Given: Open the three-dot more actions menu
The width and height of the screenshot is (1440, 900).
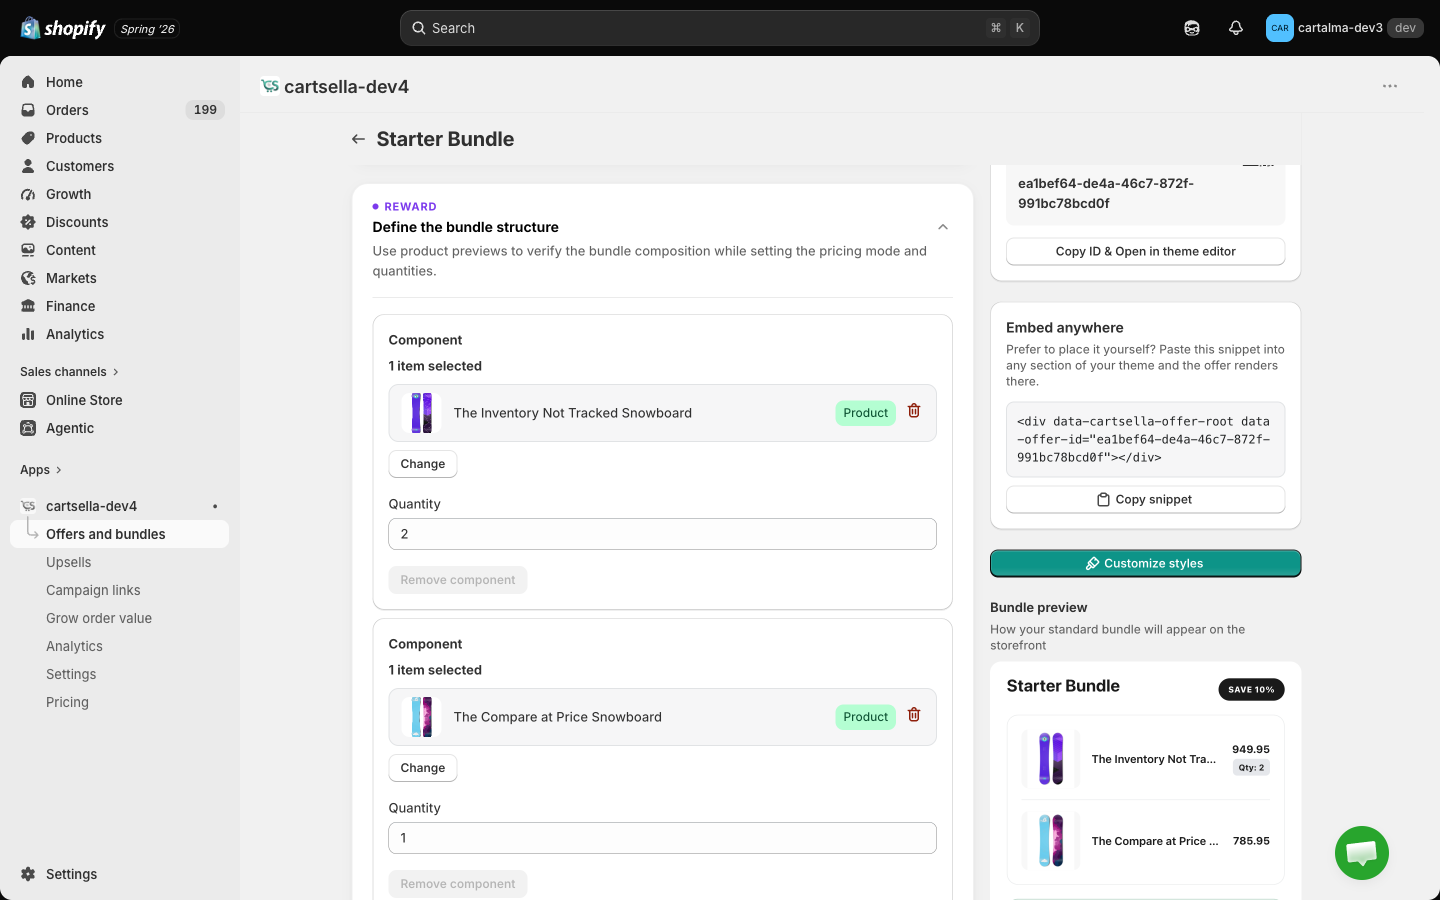Looking at the screenshot, I should coord(1390,86).
